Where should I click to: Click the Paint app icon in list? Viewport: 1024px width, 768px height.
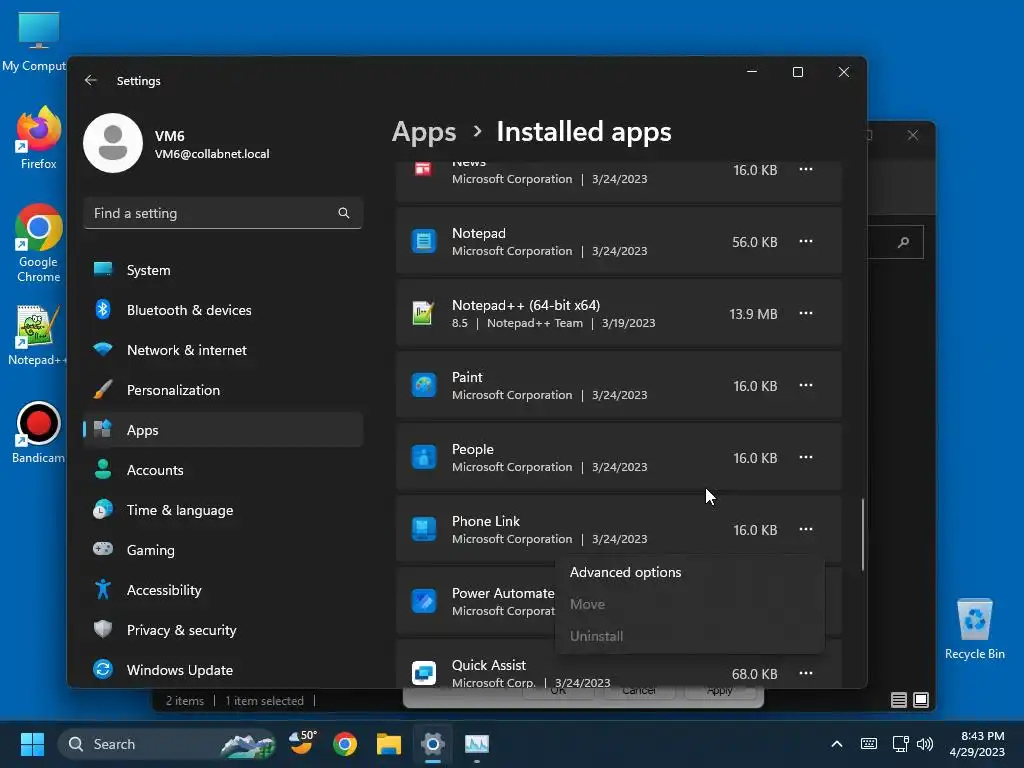[424, 385]
